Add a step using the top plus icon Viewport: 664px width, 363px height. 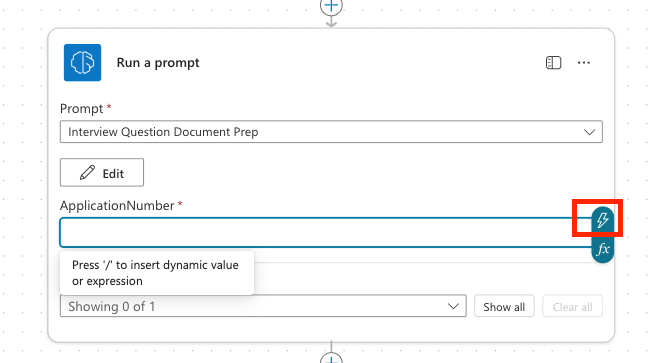[331, 6]
